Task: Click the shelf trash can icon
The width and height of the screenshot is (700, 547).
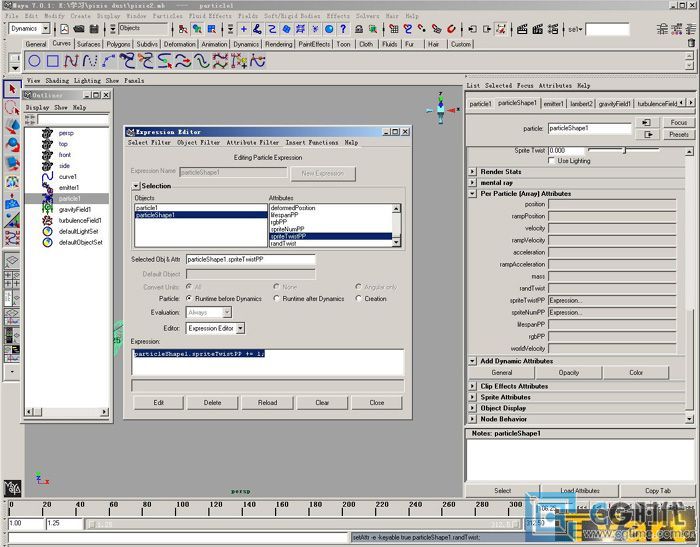Action: point(691,43)
